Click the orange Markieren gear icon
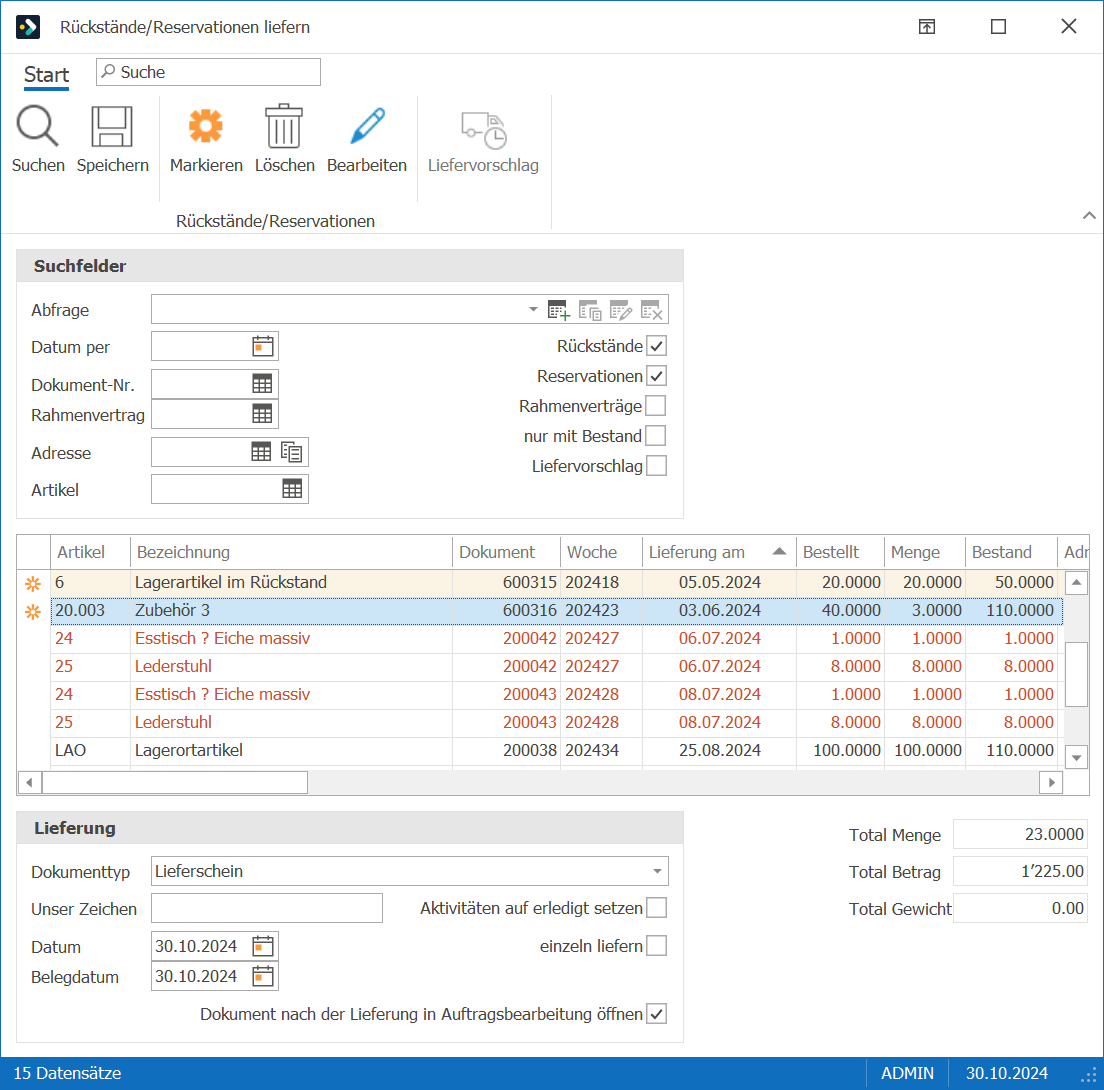Screen dimensions: 1104x1090 (206, 126)
